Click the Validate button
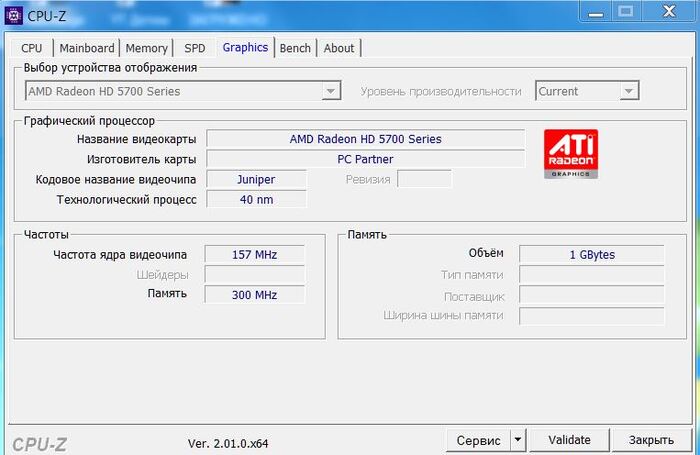Image resolution: width=700 pixels, height=455 pixels. coord(569,440)
